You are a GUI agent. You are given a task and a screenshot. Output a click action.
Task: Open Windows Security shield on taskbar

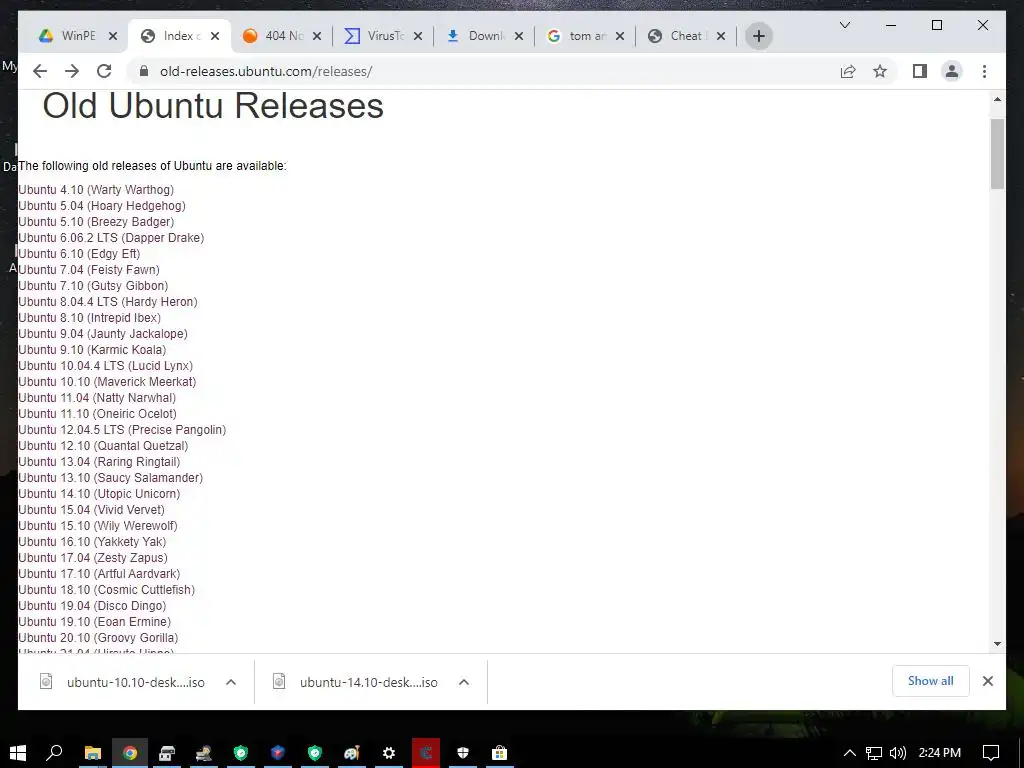click(462, 753)
